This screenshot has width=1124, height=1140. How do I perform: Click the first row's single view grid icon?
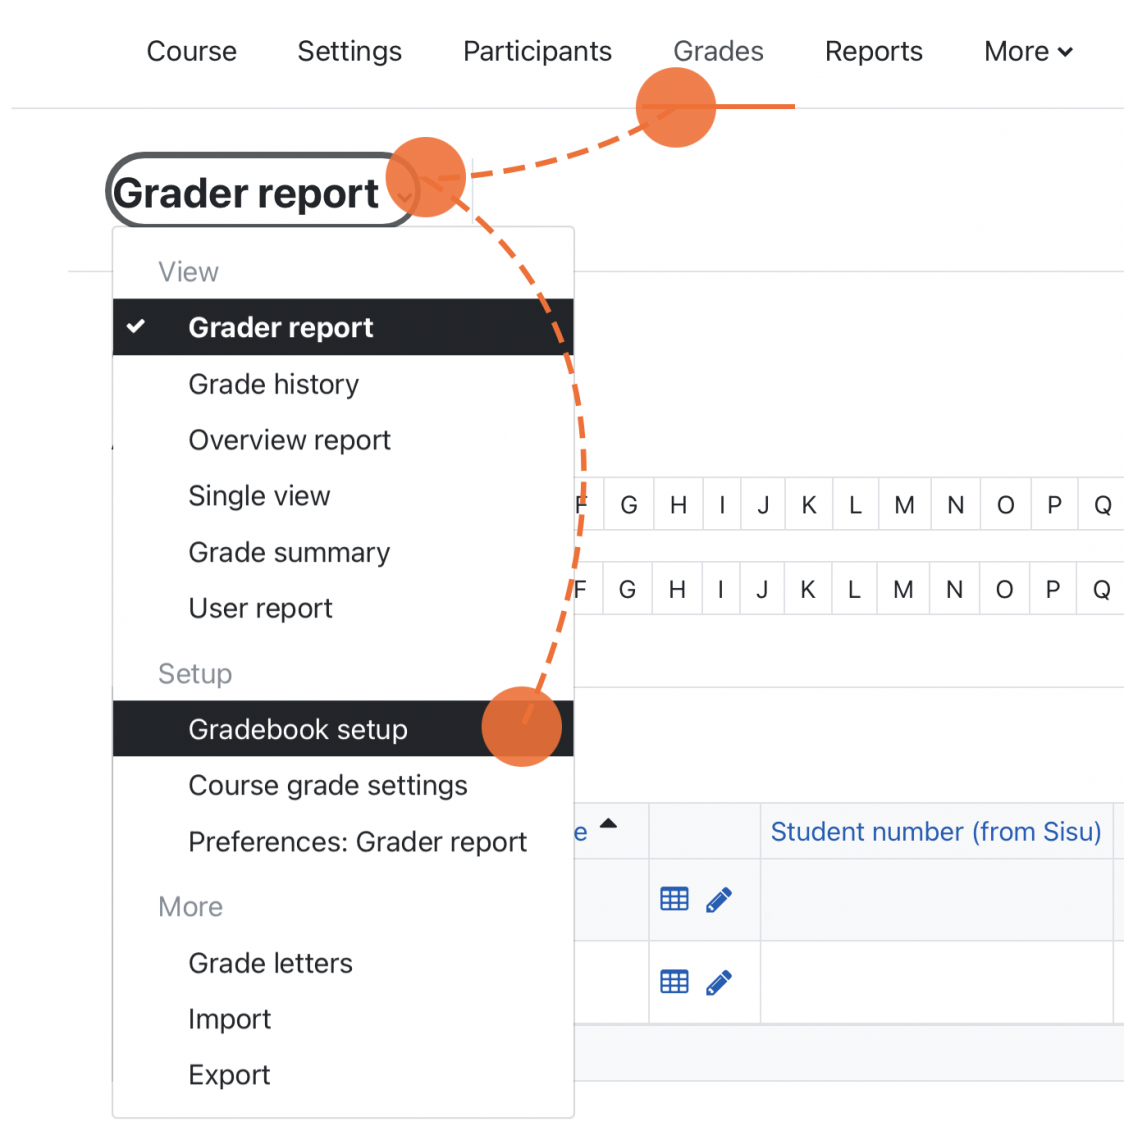pos(675,899)
